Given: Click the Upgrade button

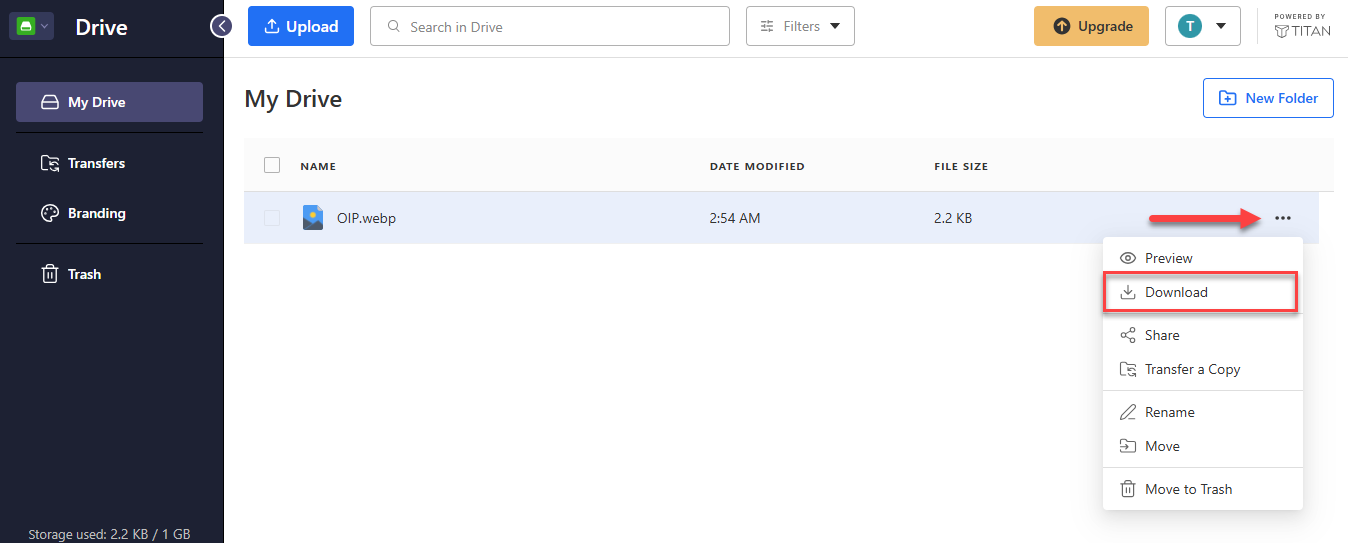Looking at the screenshot, I should (x=1091, y=26).
